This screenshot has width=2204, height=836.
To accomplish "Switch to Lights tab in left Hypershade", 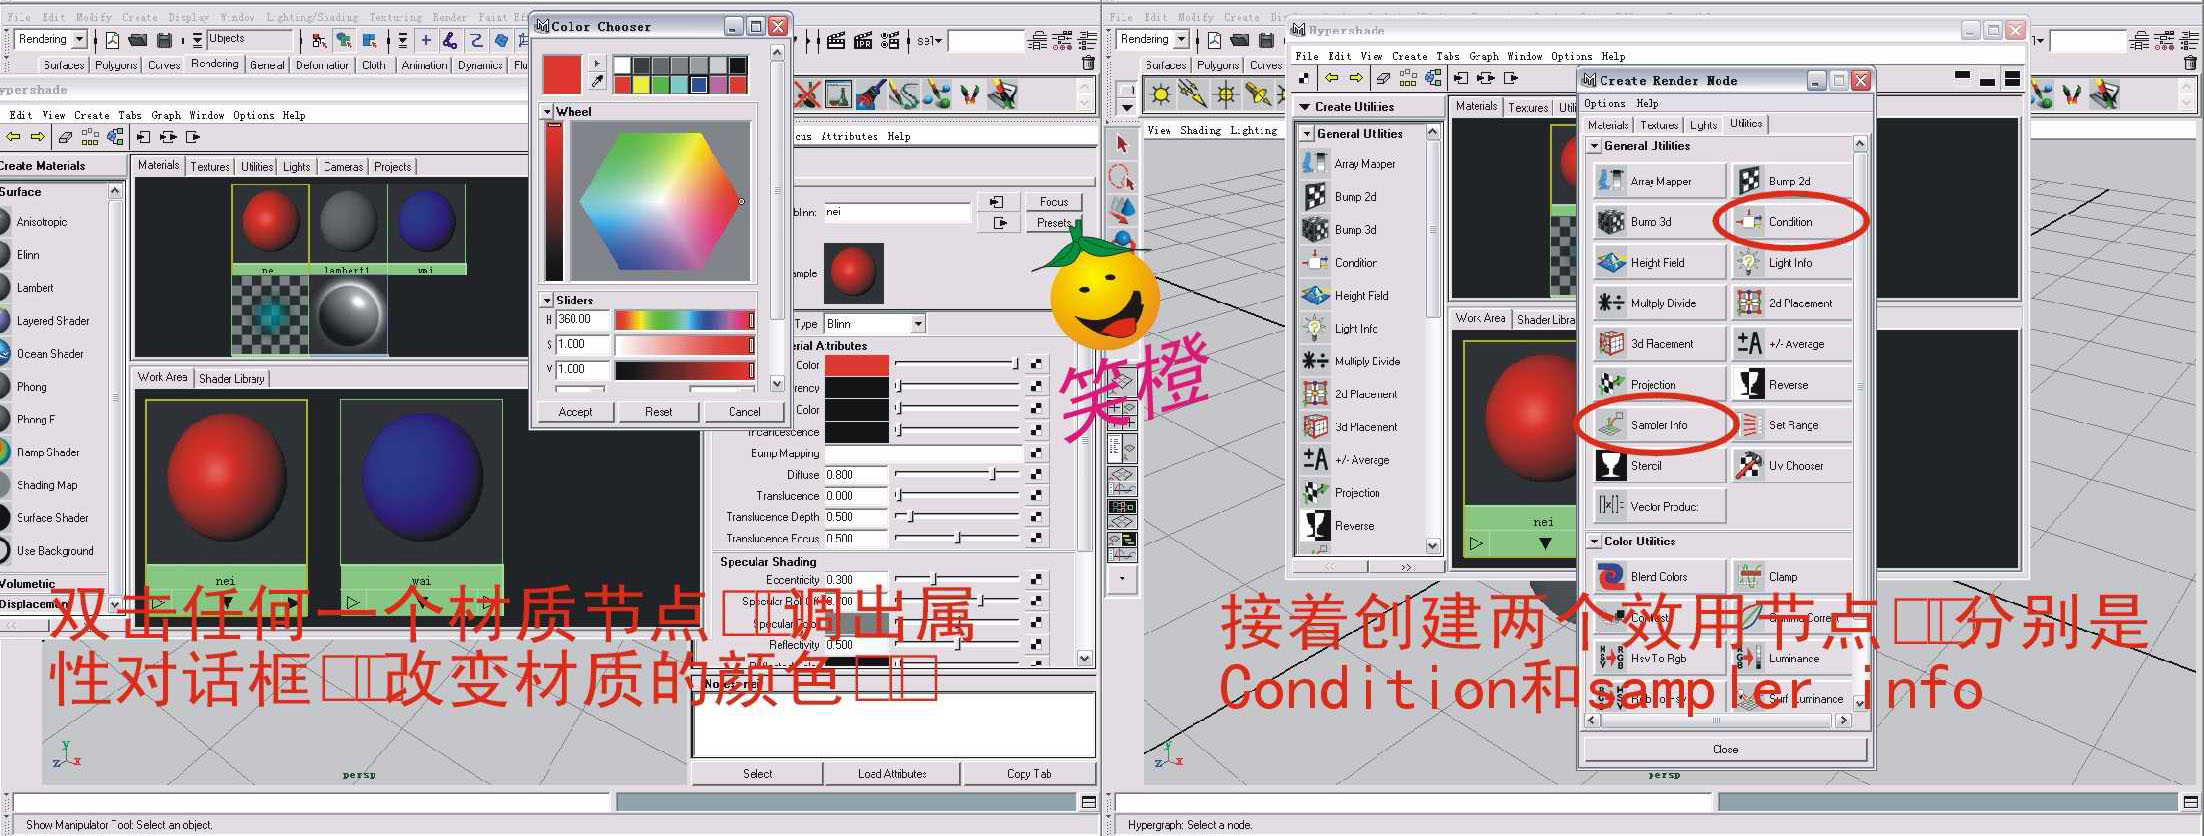I will click(x=296, y=167).
